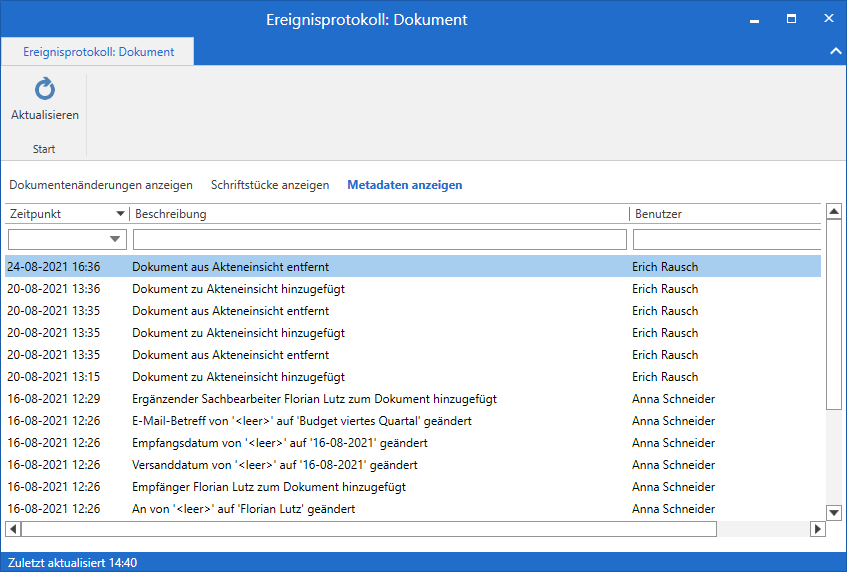The height and width of the screenshot is (572, 847).
Task: Click the Benutzer filter text field
Action: 727,239
